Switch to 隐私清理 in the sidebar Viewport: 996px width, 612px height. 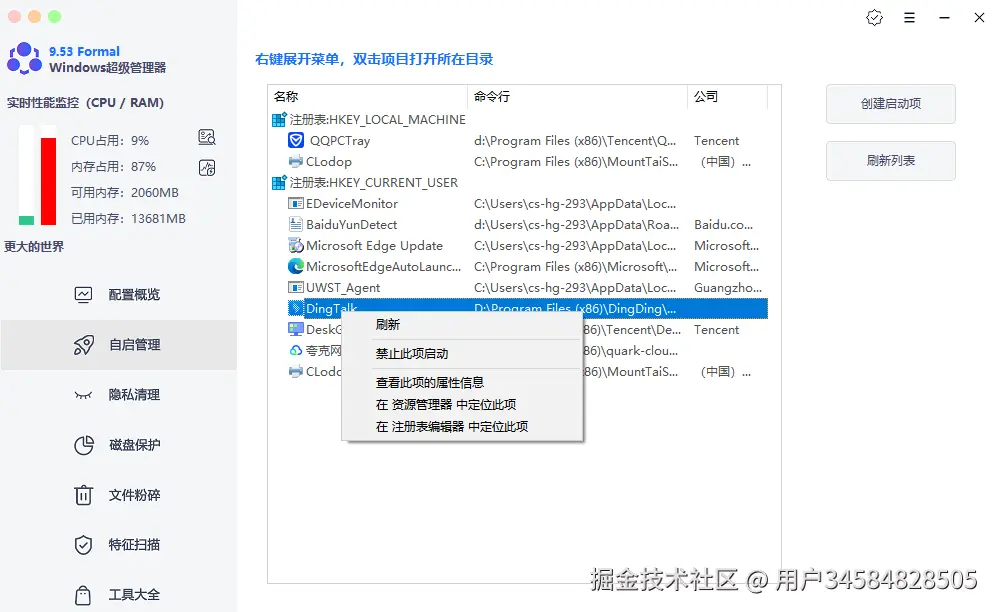coord(119,395)
